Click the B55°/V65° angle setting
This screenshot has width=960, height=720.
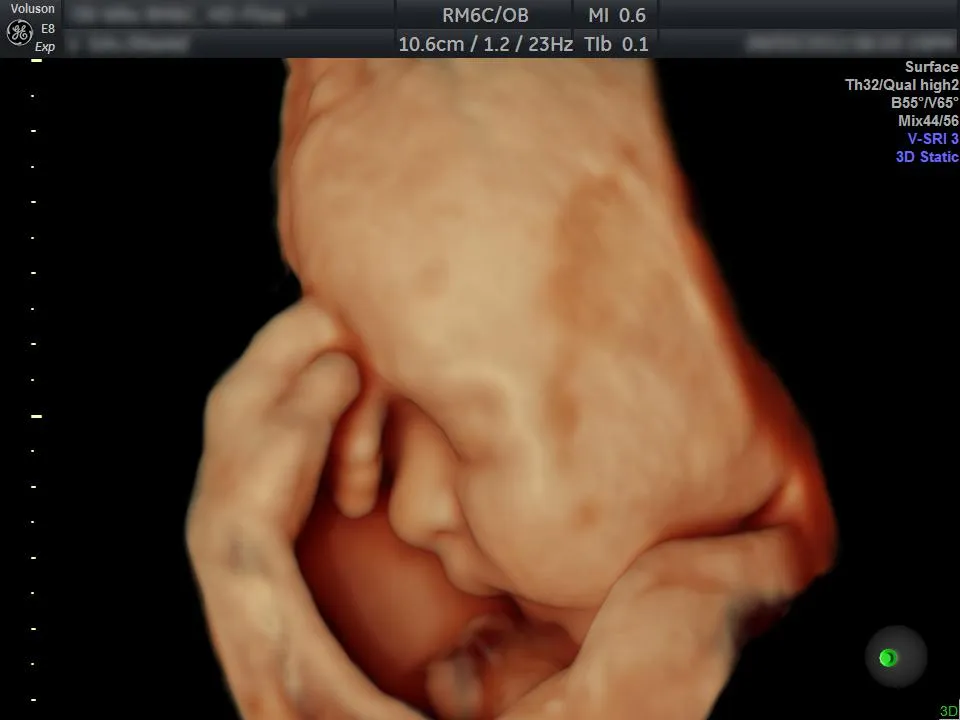924,103
